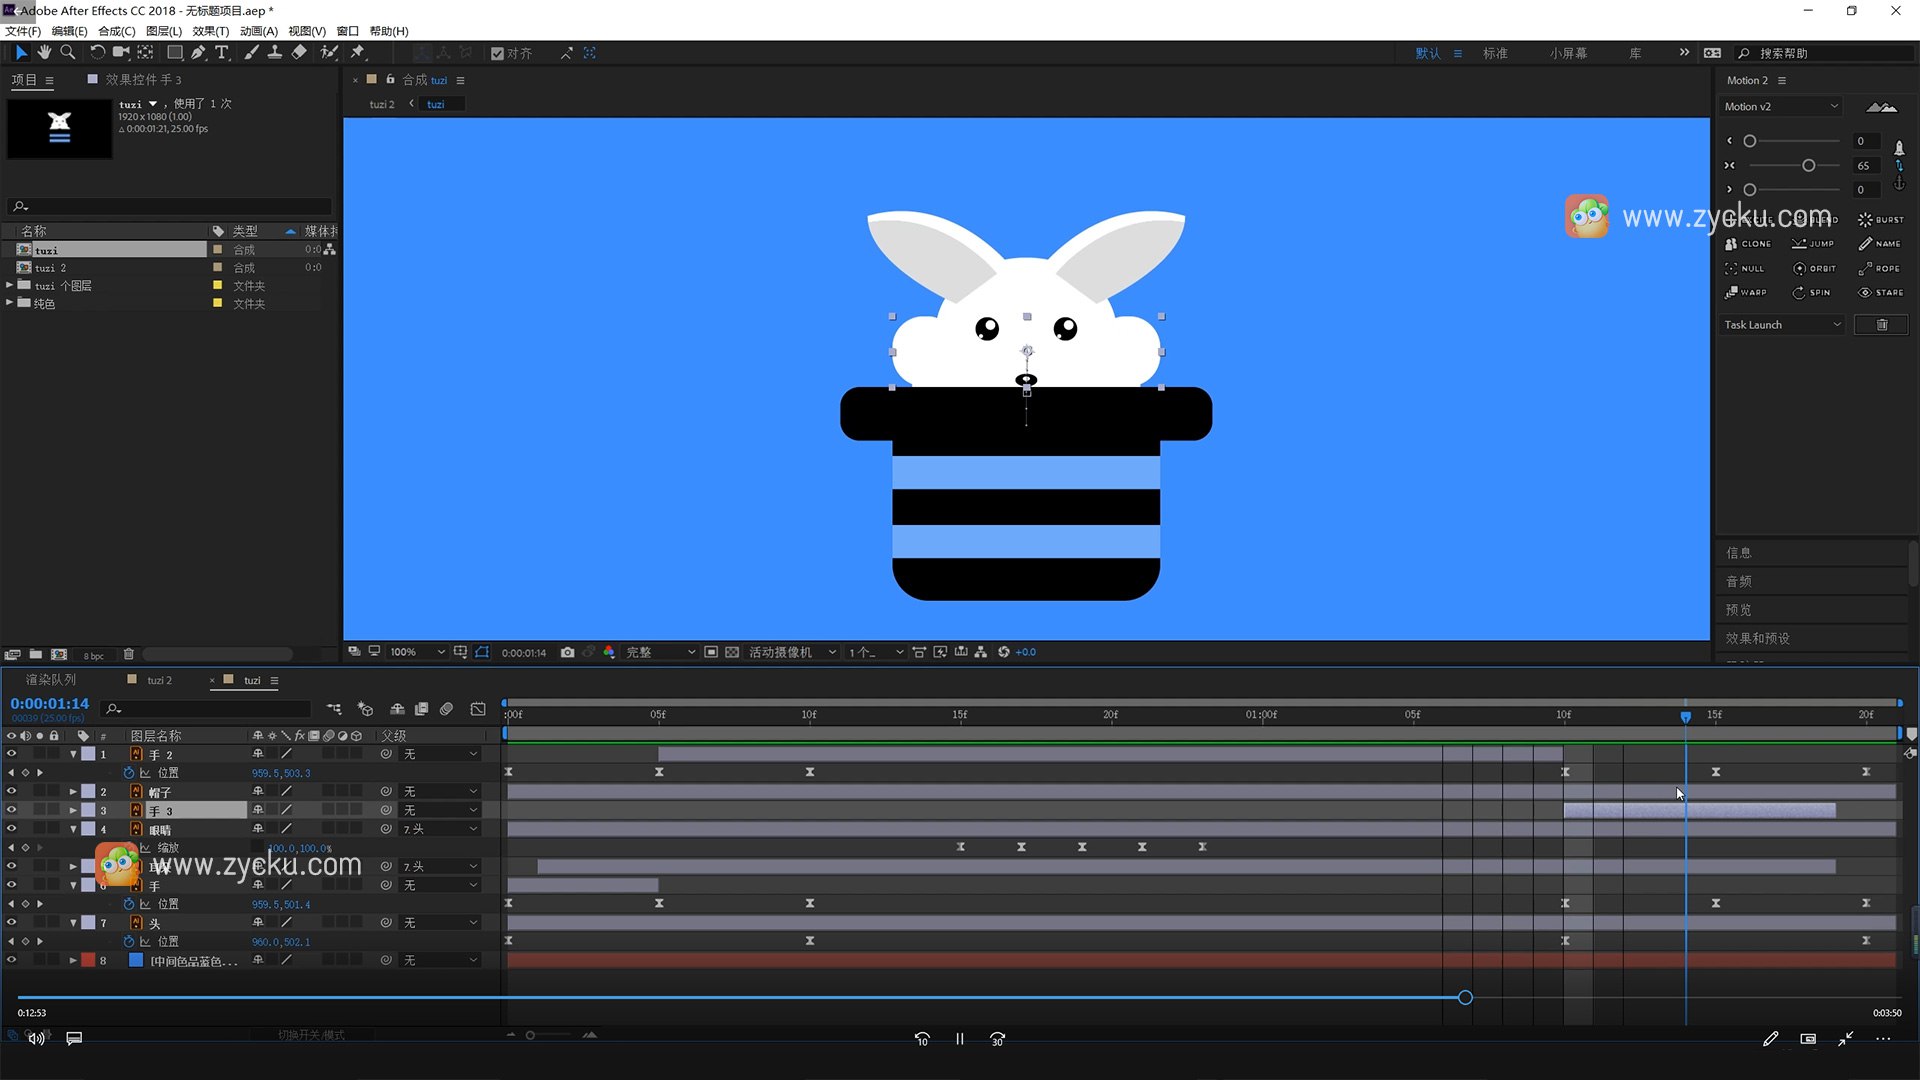The image size is (1920, 1080).
Task: Select the Puppet Pin tool
Action: pos(358,52)
